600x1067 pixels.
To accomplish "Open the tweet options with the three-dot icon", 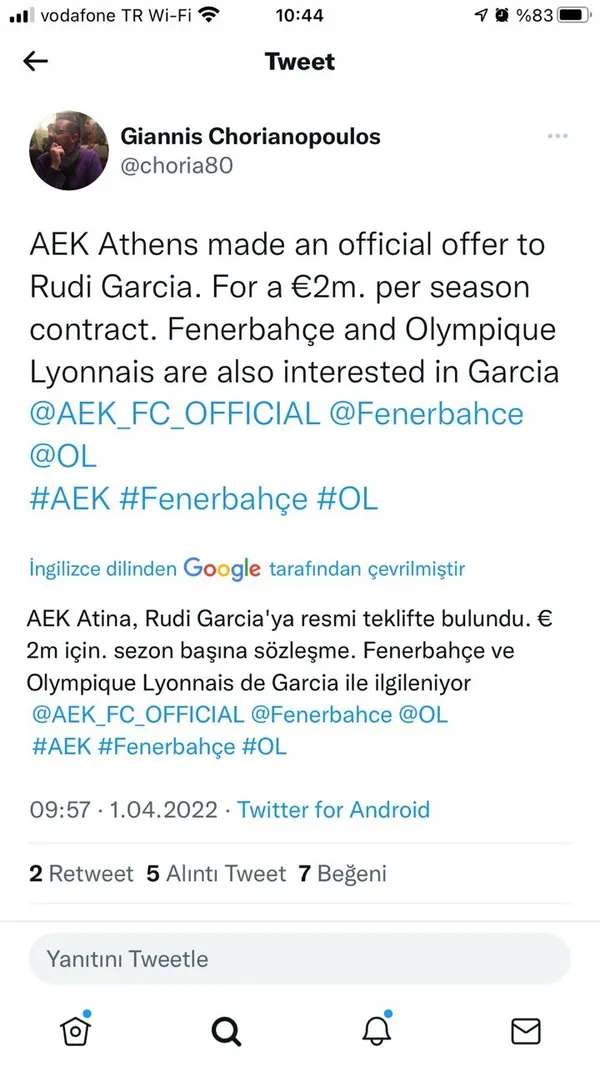I will pyautogui.click(x=557, y=136).
